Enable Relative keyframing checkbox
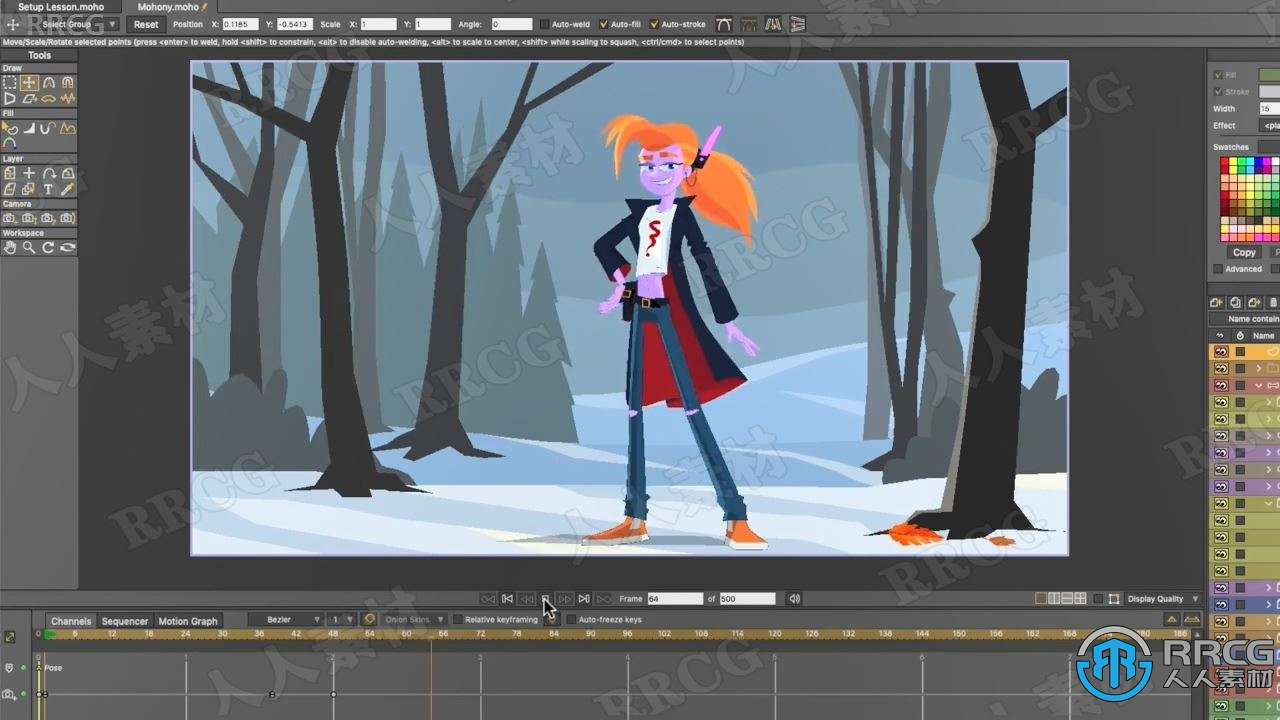This screenshot has width=1280, height=720. point(458,620)
